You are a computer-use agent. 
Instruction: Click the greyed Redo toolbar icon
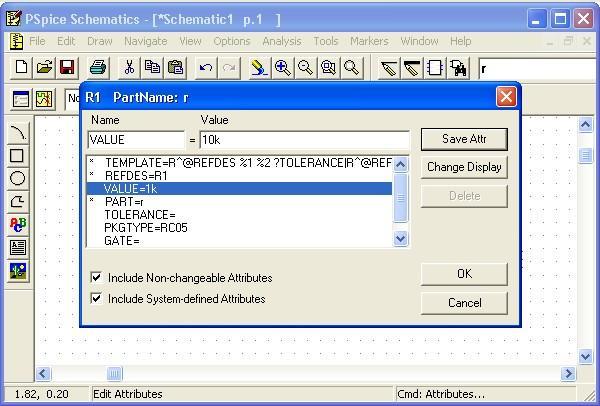(229, 68)
